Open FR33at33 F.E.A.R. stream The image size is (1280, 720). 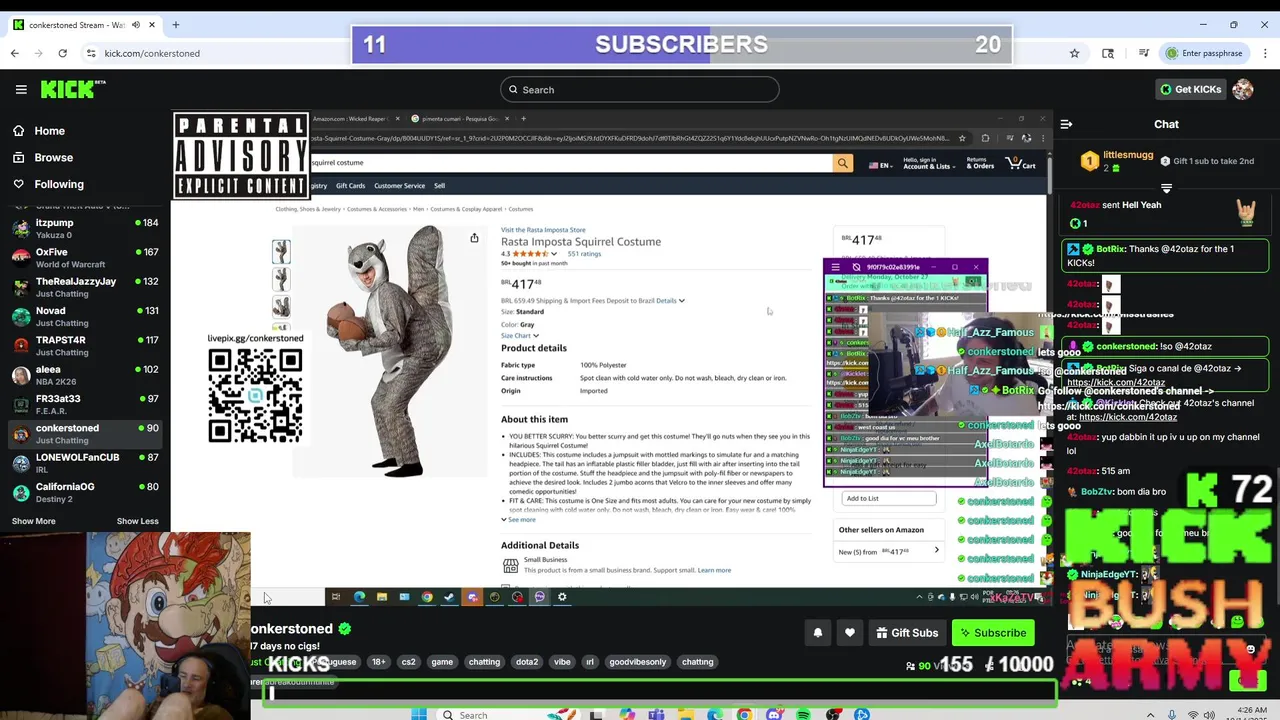pyautogui.click(x=85, y=404)
